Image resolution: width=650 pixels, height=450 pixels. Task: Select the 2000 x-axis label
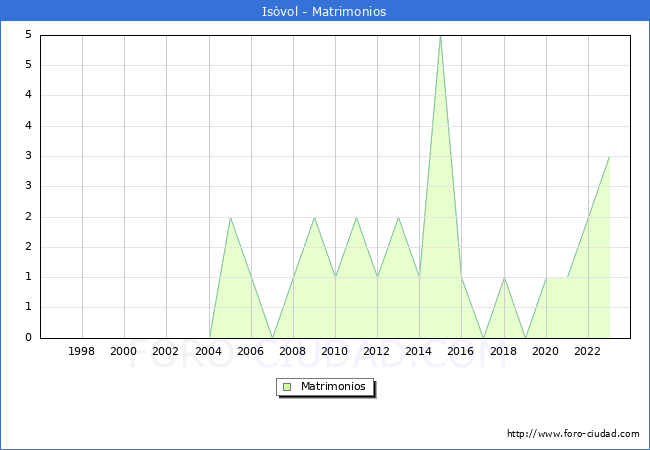(x=124, y=351)
